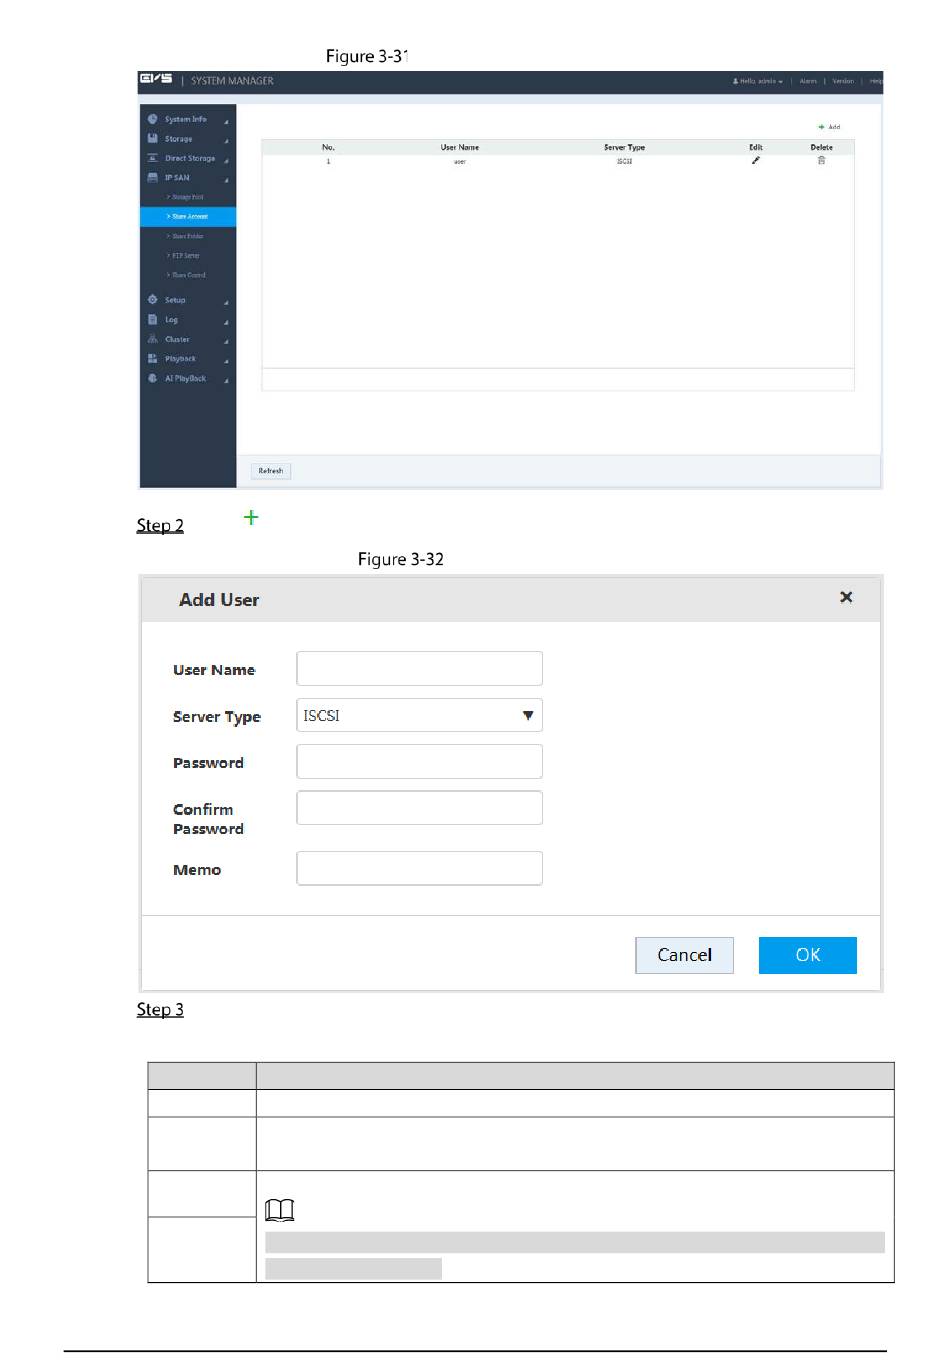Screen dimensions: 950x1369
Task: Click the Setup gear icon
Action: [x=153, y=299]
